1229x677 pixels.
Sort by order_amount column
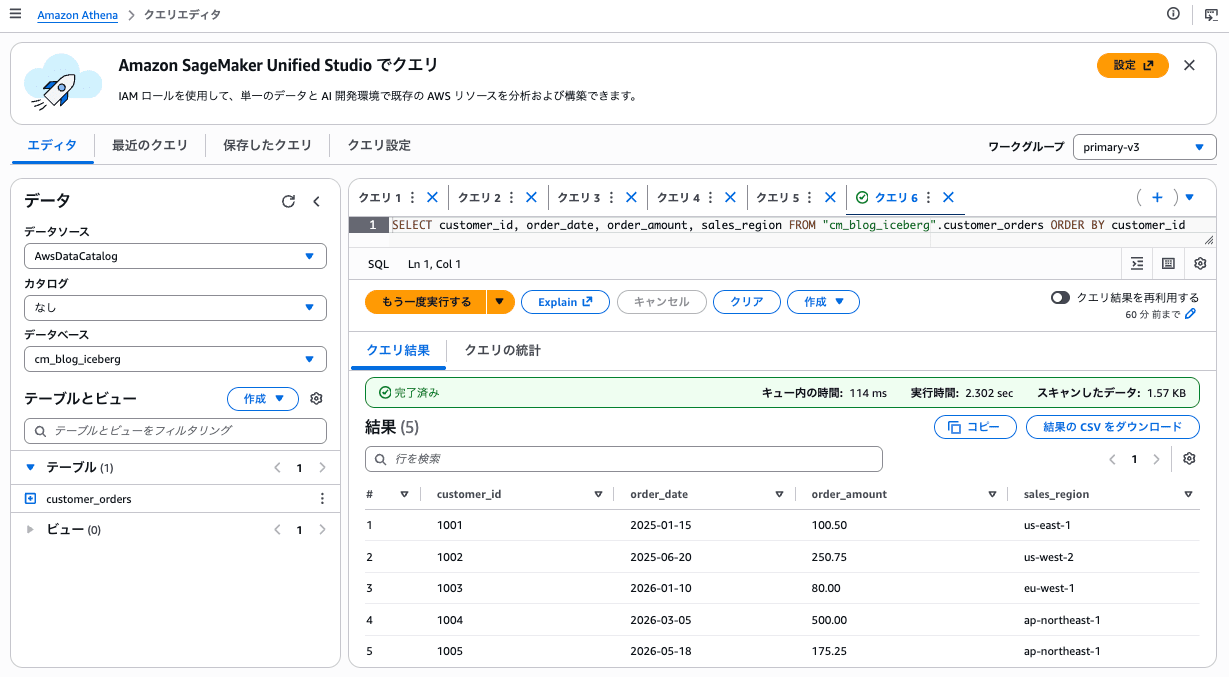coord(992,494)
